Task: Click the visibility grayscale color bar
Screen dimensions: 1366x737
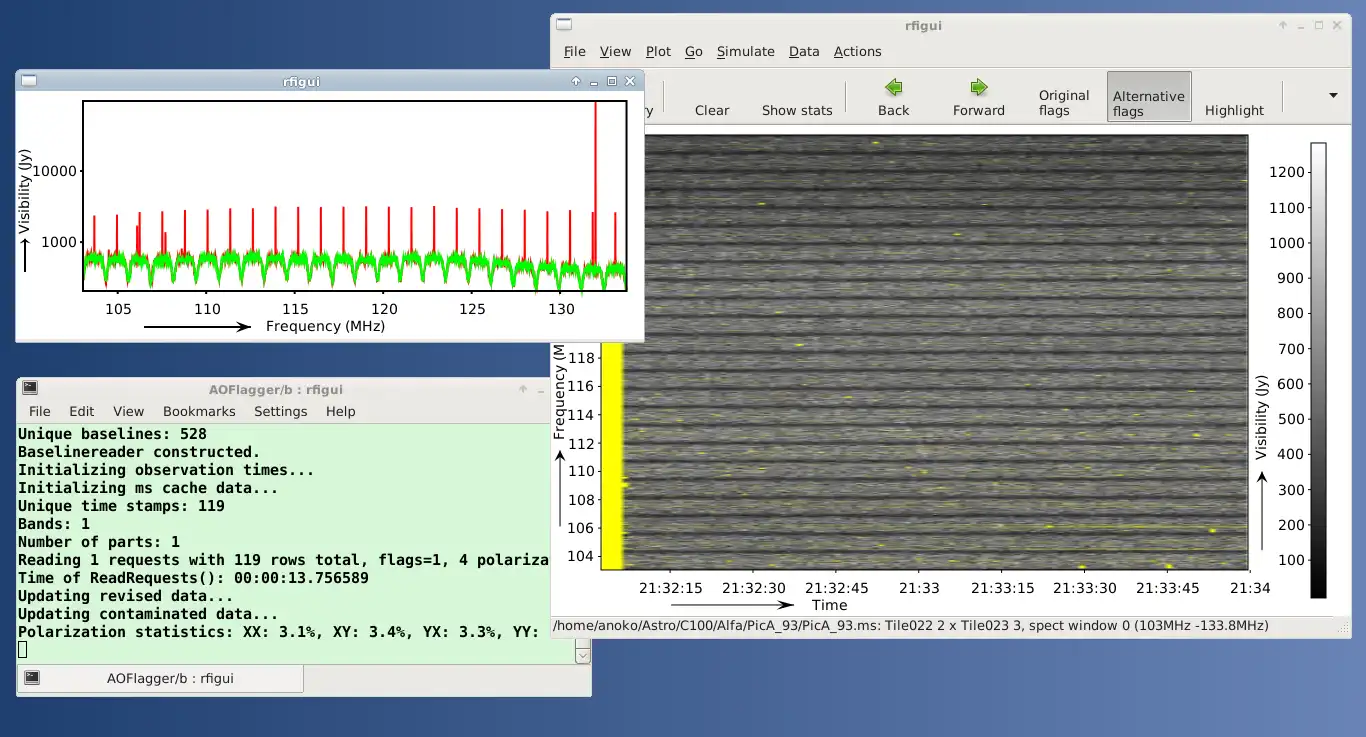Action: tap(1318, 370)
